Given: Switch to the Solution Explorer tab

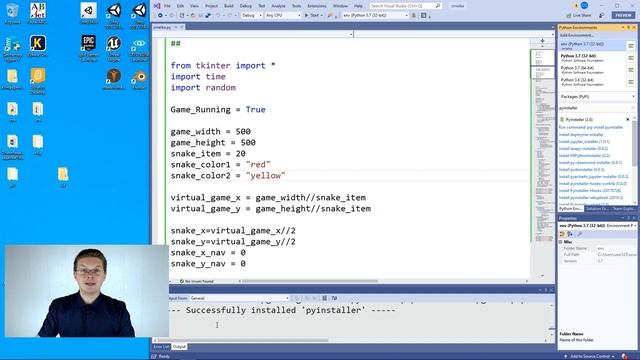Looking at the screenshot, I should [597, 209].
